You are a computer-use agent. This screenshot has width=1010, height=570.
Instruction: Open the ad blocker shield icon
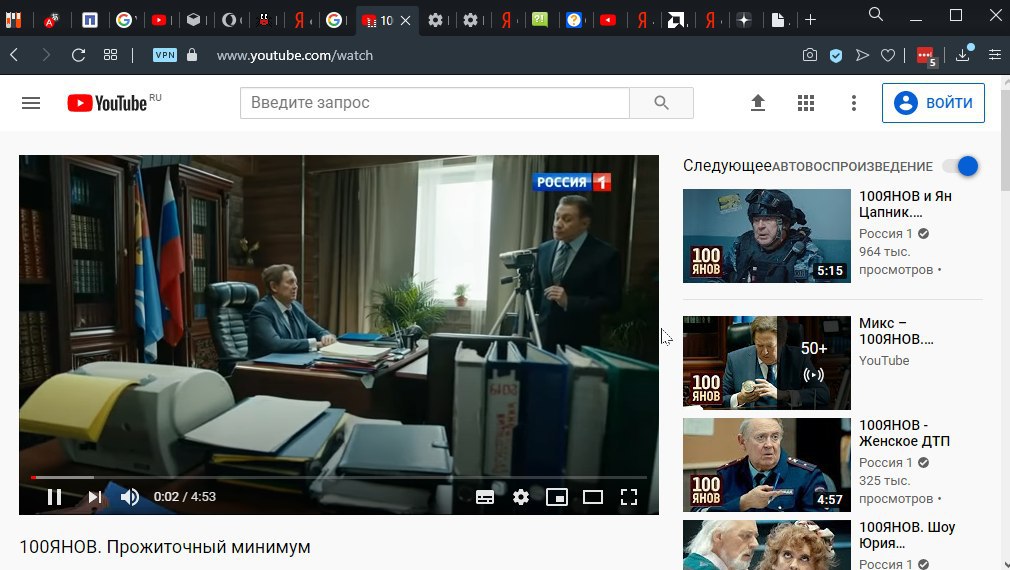(836, 55)
